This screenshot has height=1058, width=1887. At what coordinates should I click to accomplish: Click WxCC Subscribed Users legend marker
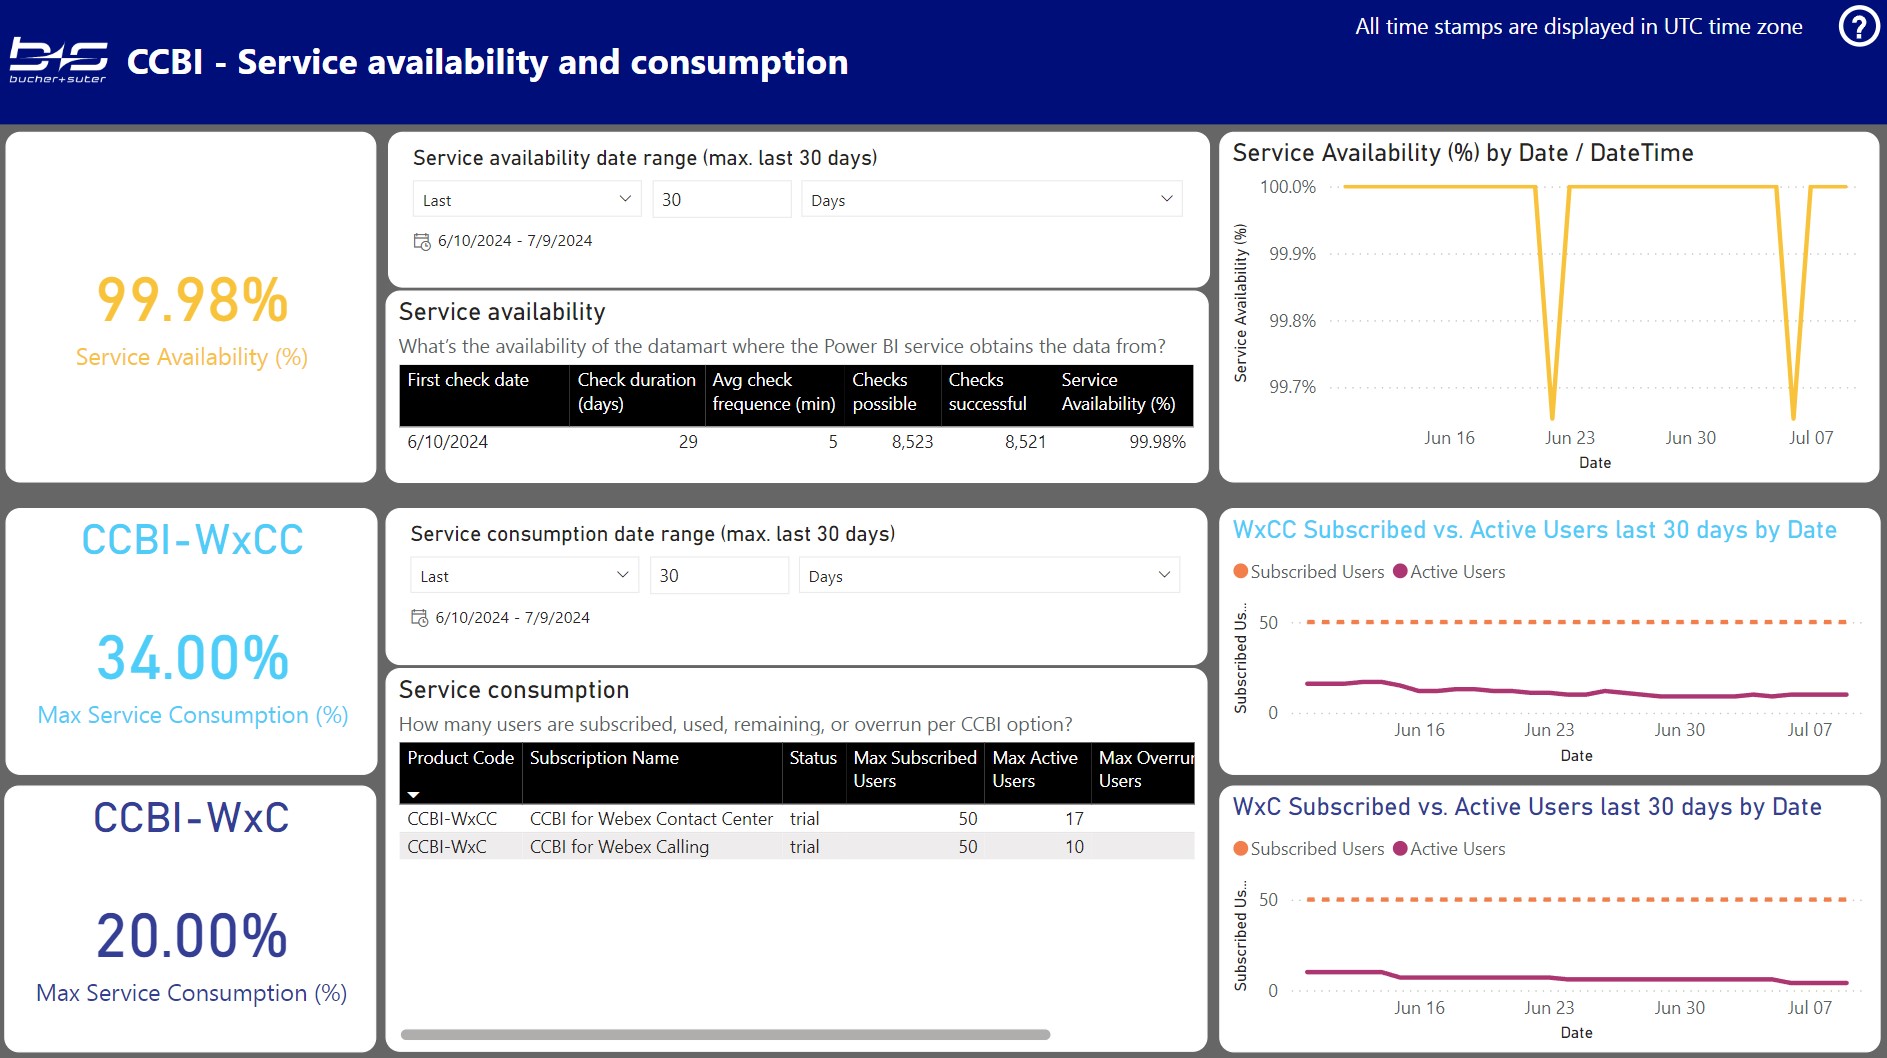click(x=1241, y=571)
